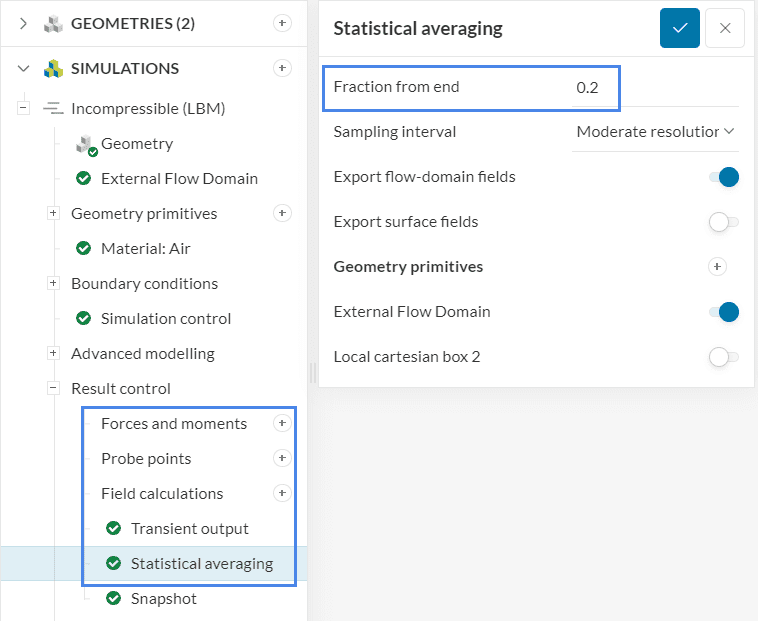Screen dimensions: 758x621
Task: Enable Export surface fields toggle
Action: click(723, 222)
